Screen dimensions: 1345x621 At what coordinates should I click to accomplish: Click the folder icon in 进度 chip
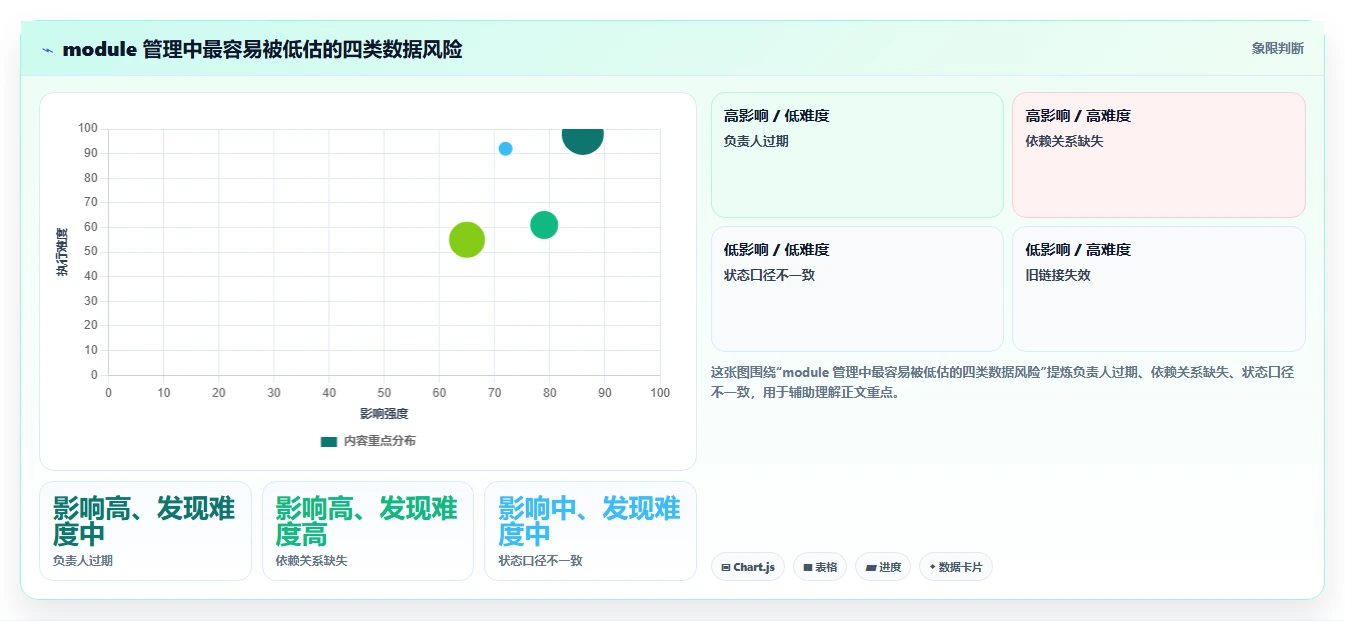[x=870, y=568]
